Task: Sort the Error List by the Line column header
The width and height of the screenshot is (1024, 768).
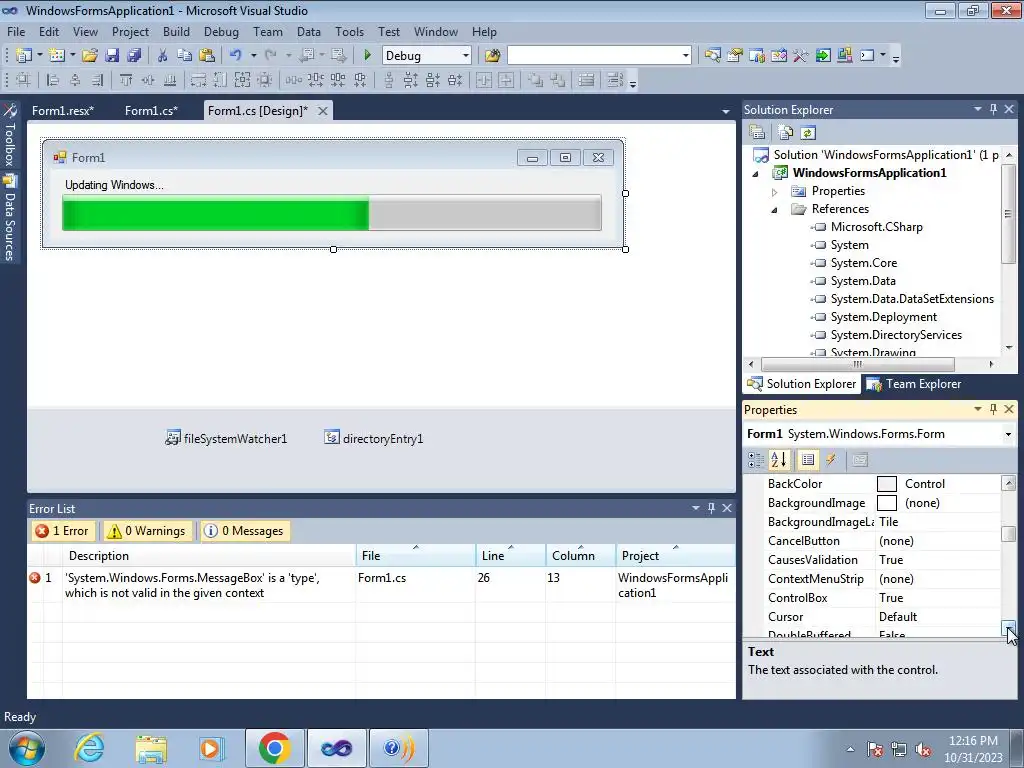Action: point(510,556)
